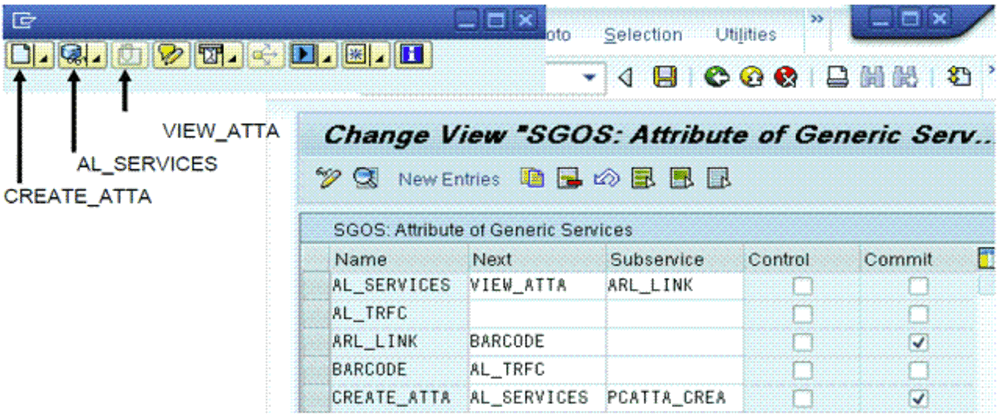Click the empty Next field of AL_TRFC row
The width and height of the screenshot is (999, 416).
[535, 314]
